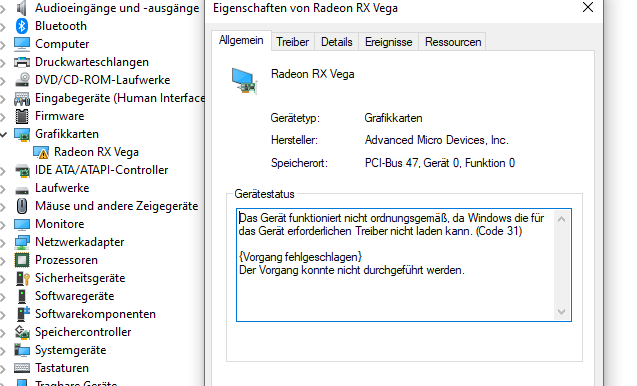Image resolution: width=637 pixels, height=386 pixels.
Task: Expand the Monitore node
Action: tap(3, 225)
